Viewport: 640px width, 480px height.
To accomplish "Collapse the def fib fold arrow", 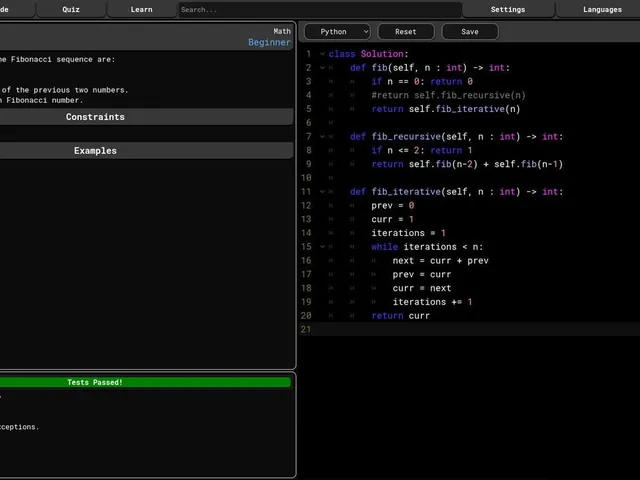I will click(x=322, y=68).
